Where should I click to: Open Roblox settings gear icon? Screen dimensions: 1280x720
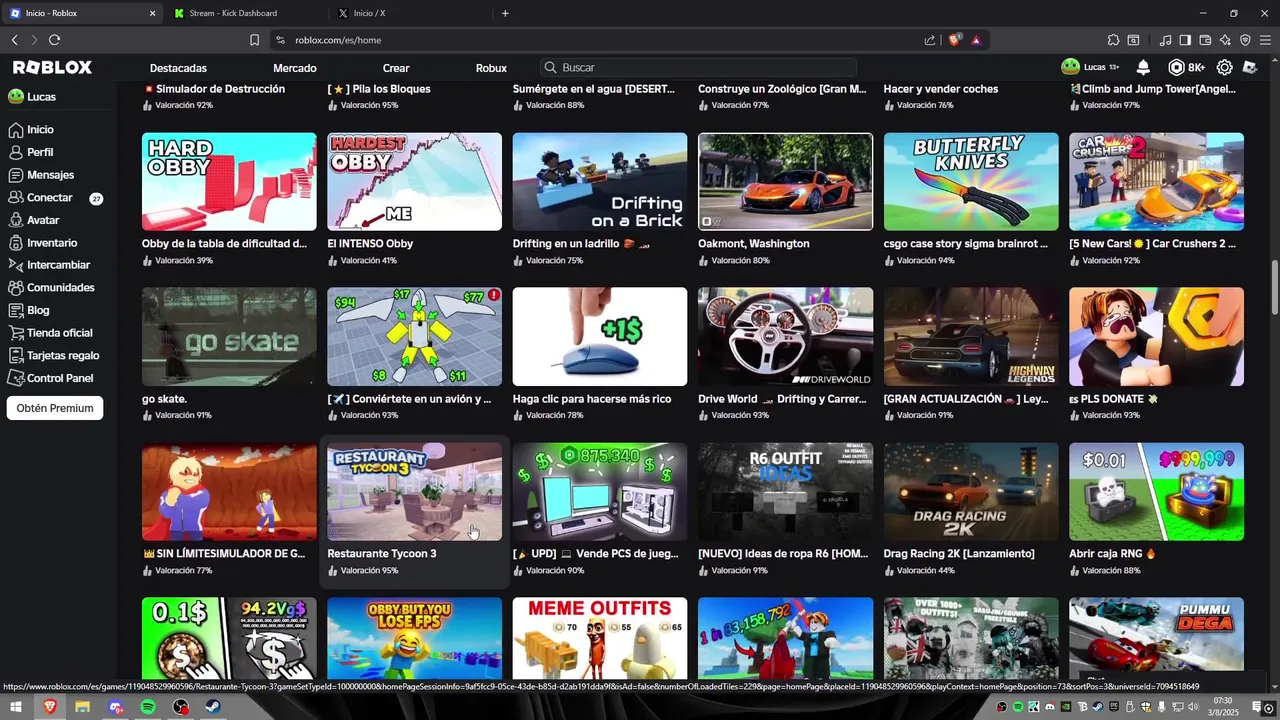point(1224,67)
